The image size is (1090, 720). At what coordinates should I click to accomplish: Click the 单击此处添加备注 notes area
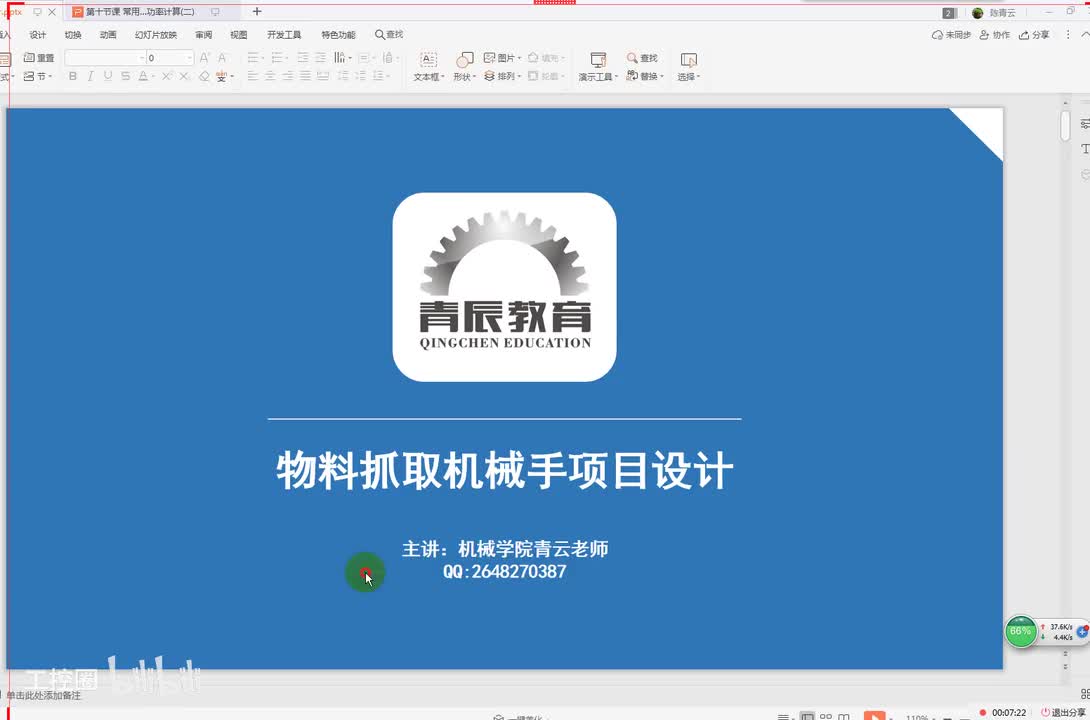point(44,695)
